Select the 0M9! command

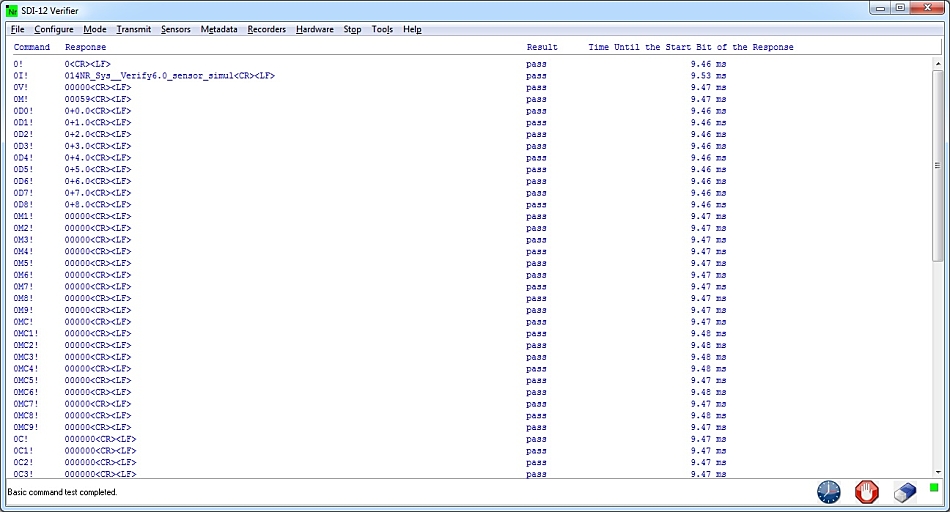(x=23, y=310)
